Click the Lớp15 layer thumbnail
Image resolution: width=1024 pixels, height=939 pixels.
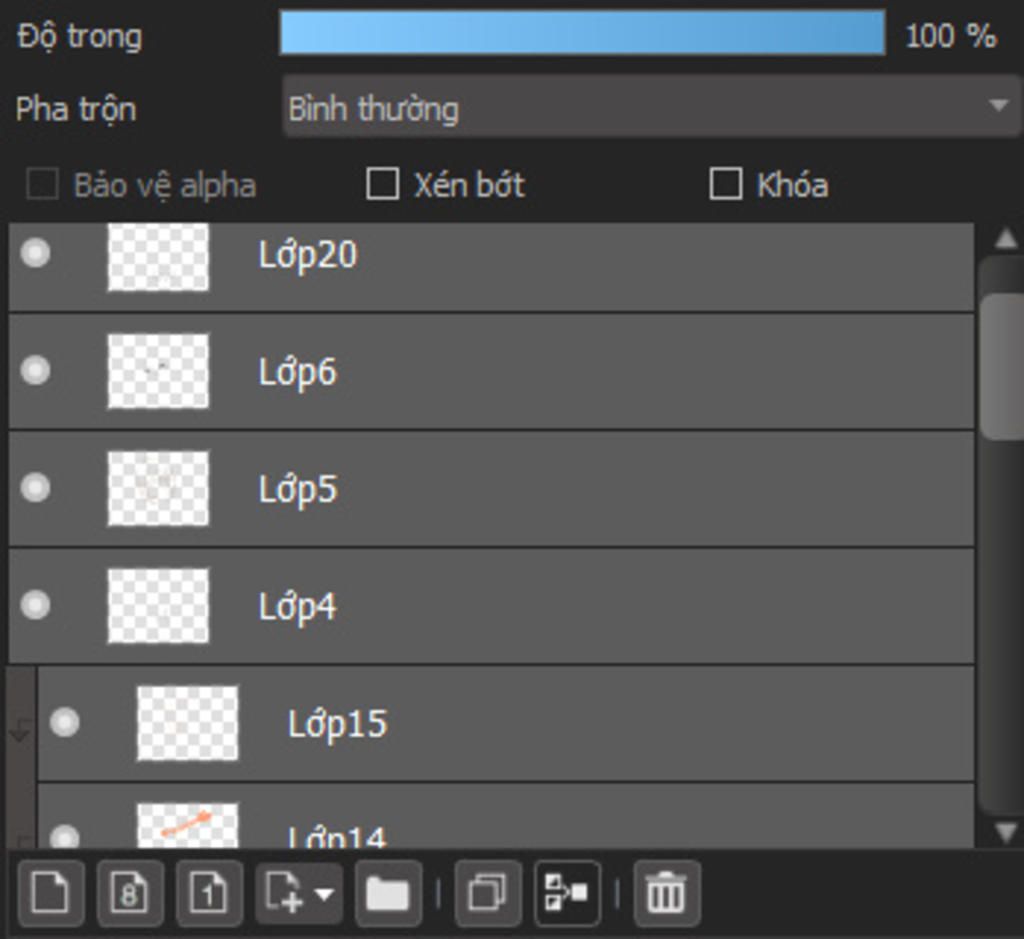[188, 723]
